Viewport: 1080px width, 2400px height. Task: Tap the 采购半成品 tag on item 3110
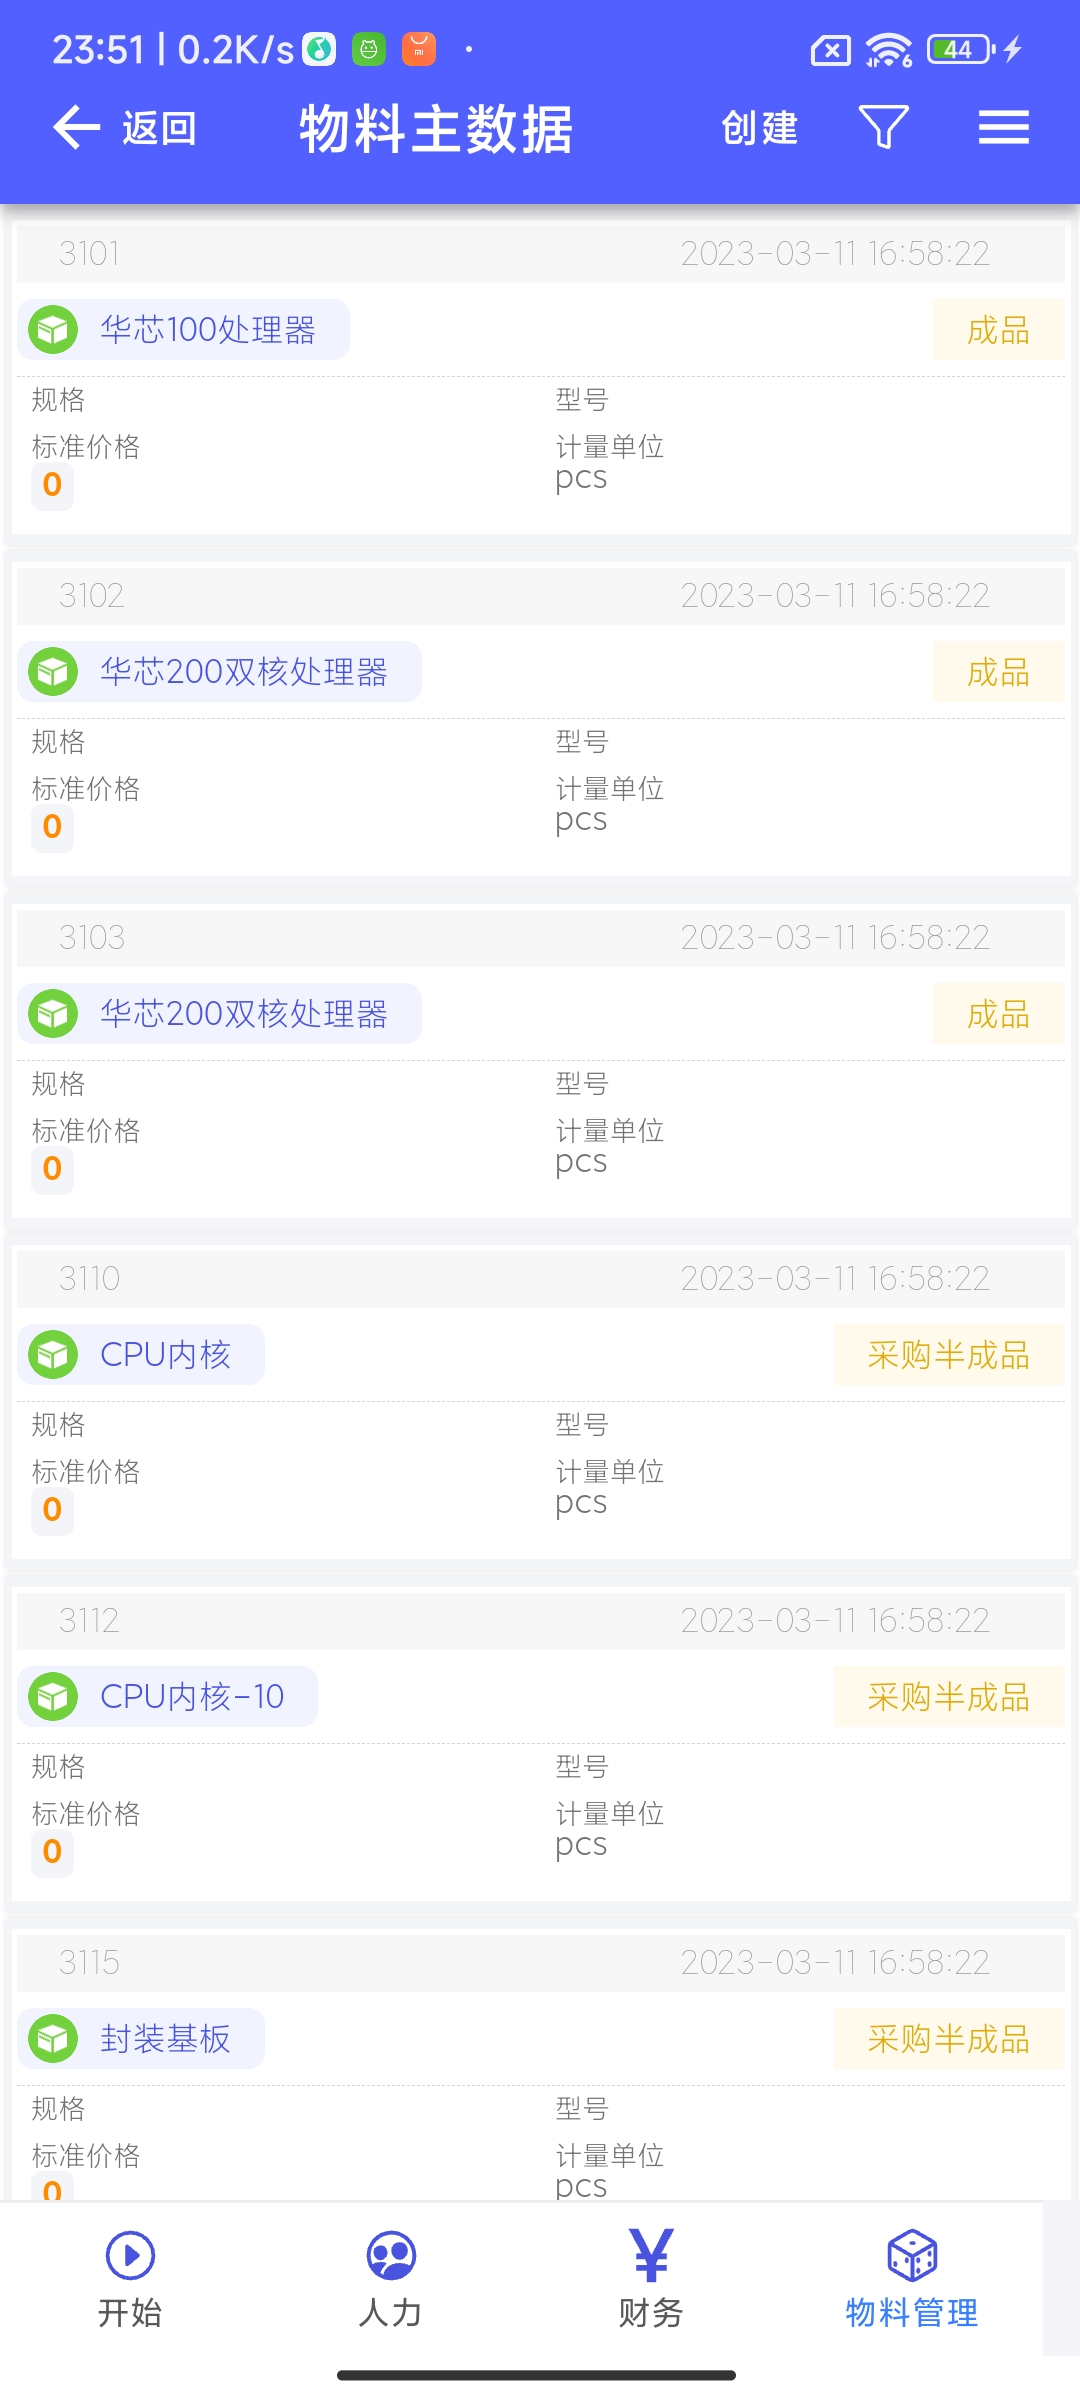pos(948,1355)
